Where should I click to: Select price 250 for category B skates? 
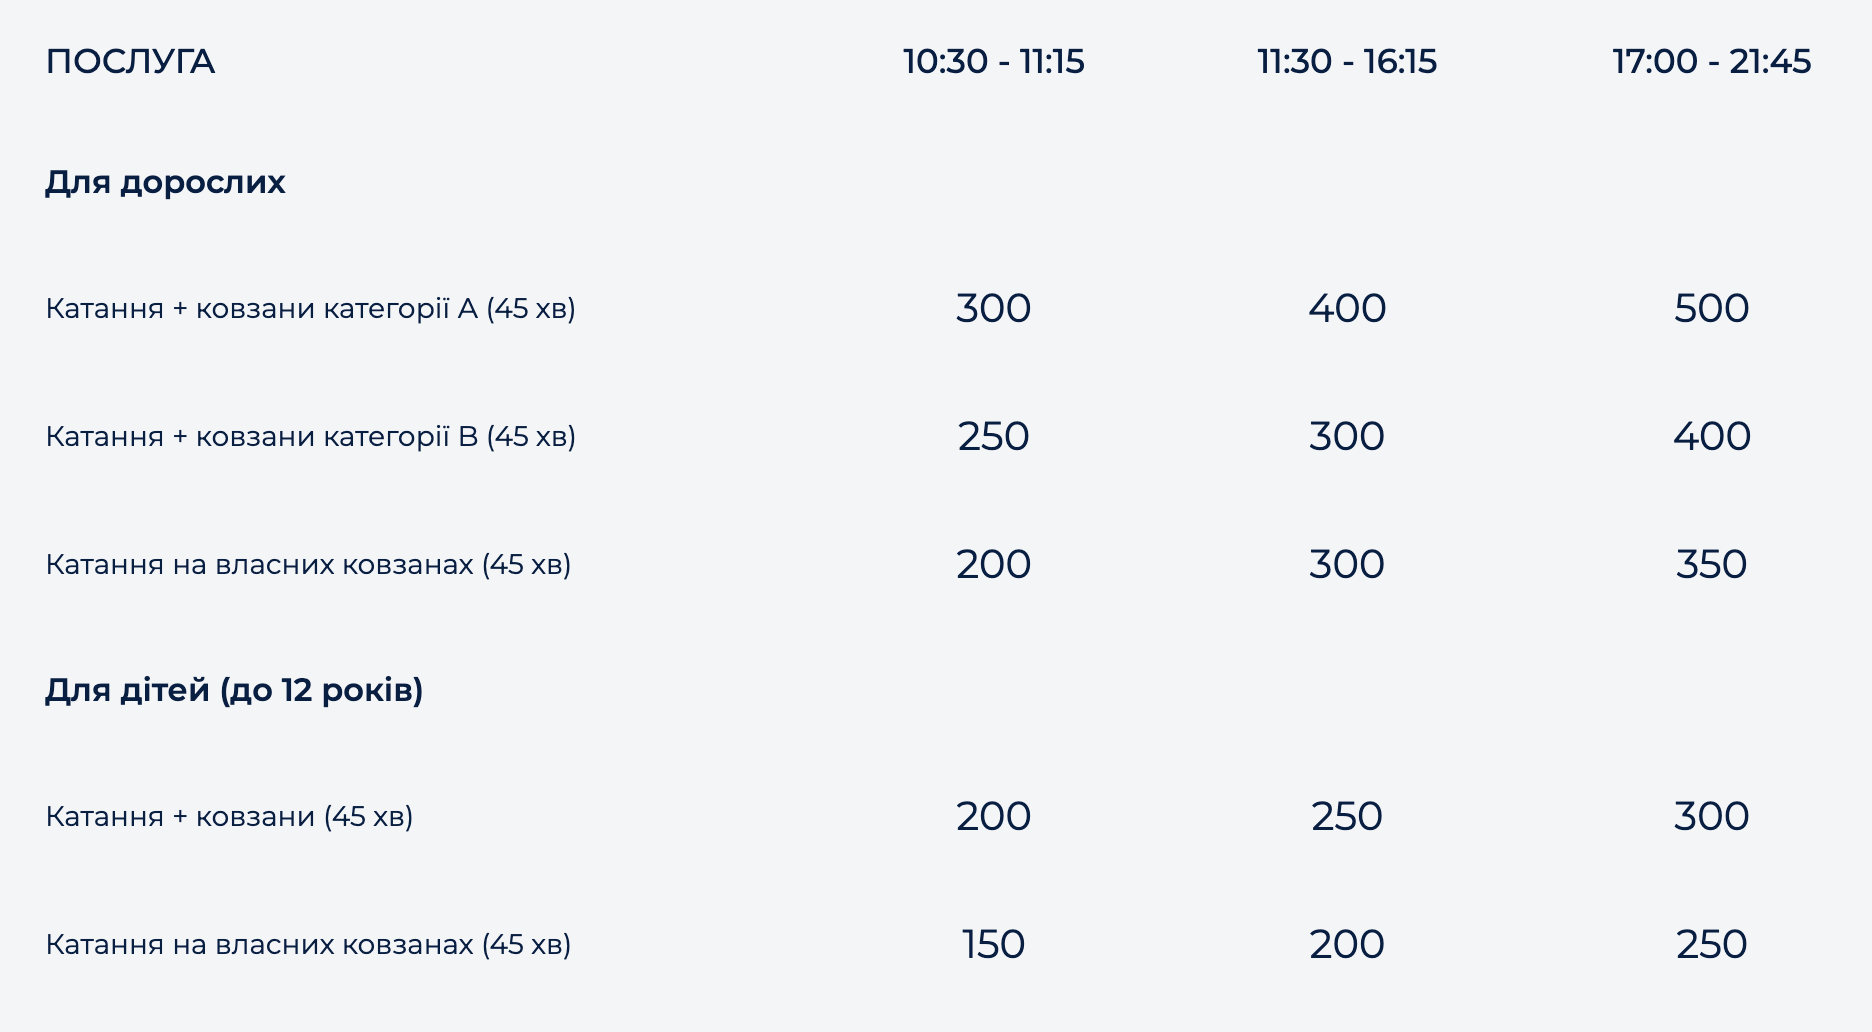993,436
